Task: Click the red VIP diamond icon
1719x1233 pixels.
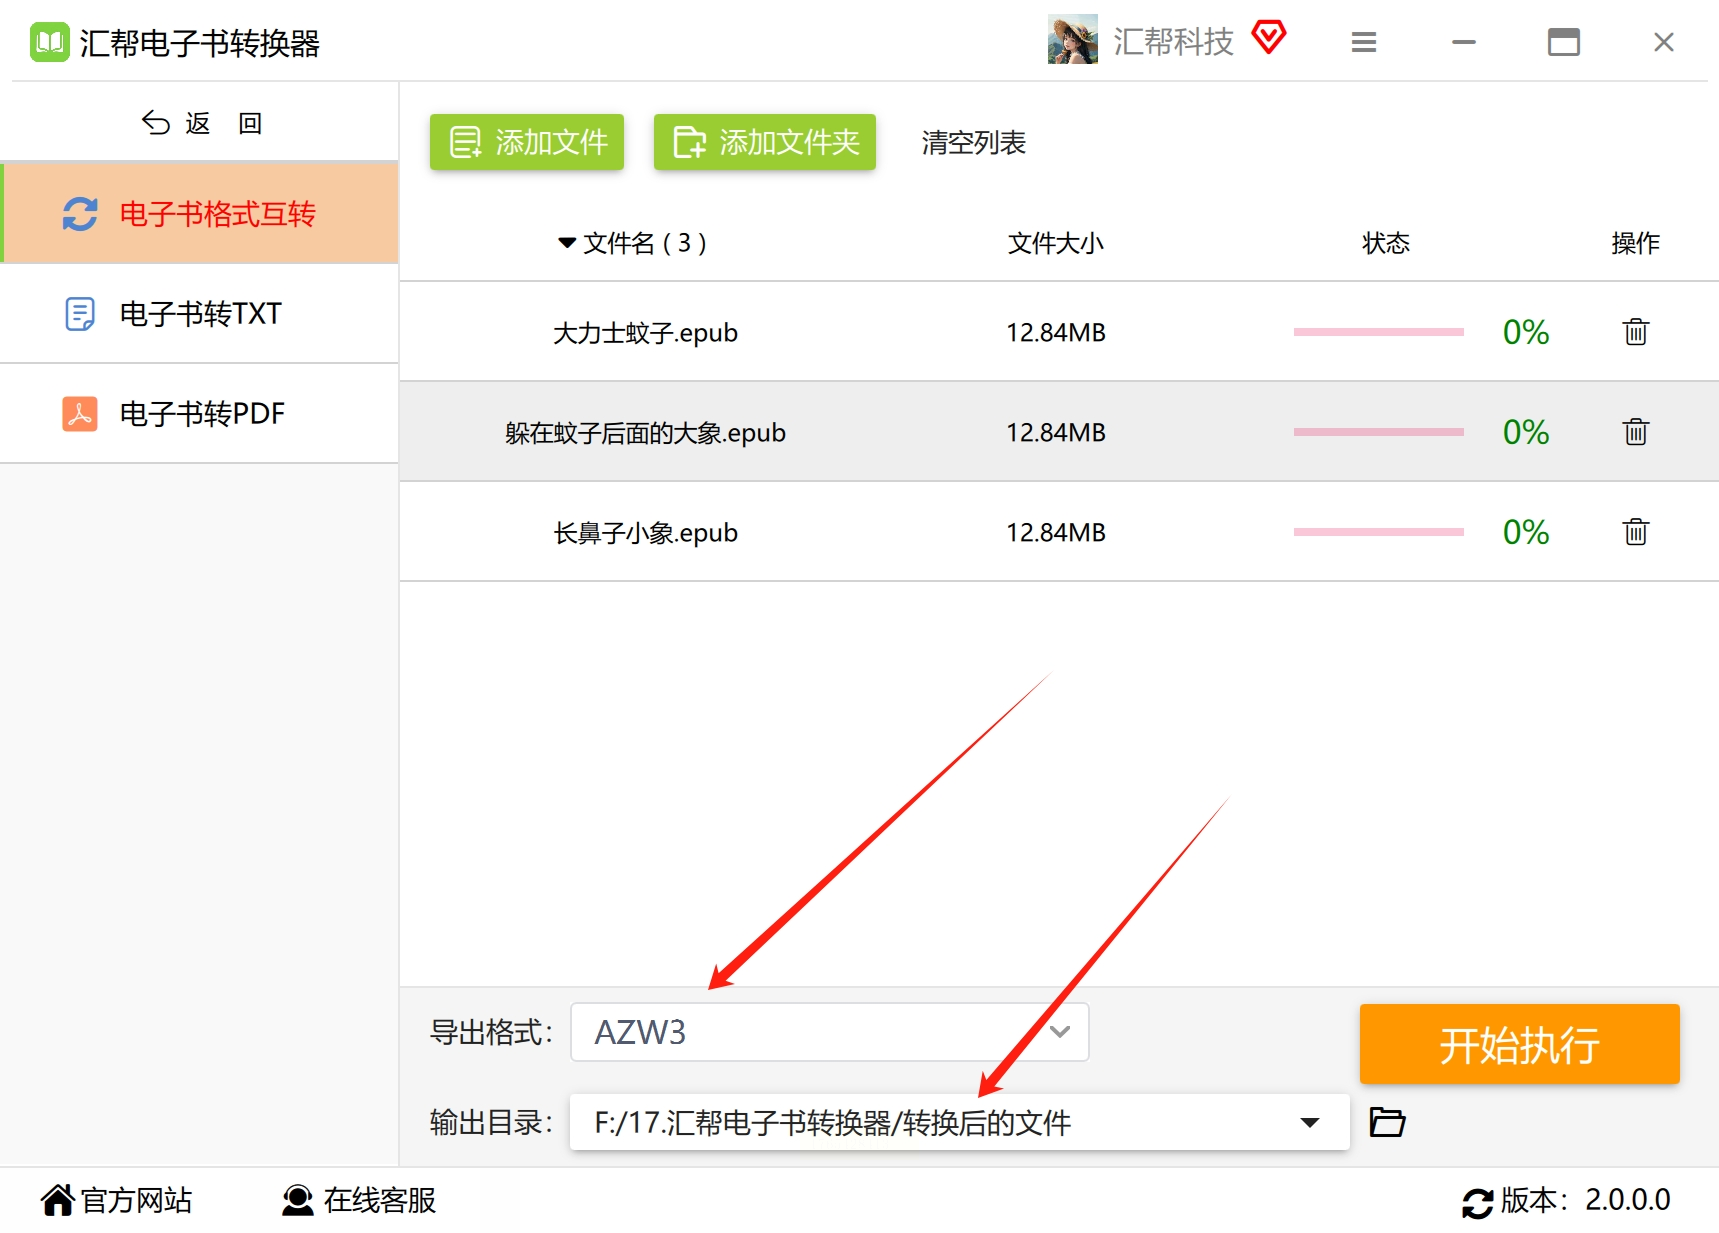Action: (1269, 38)
